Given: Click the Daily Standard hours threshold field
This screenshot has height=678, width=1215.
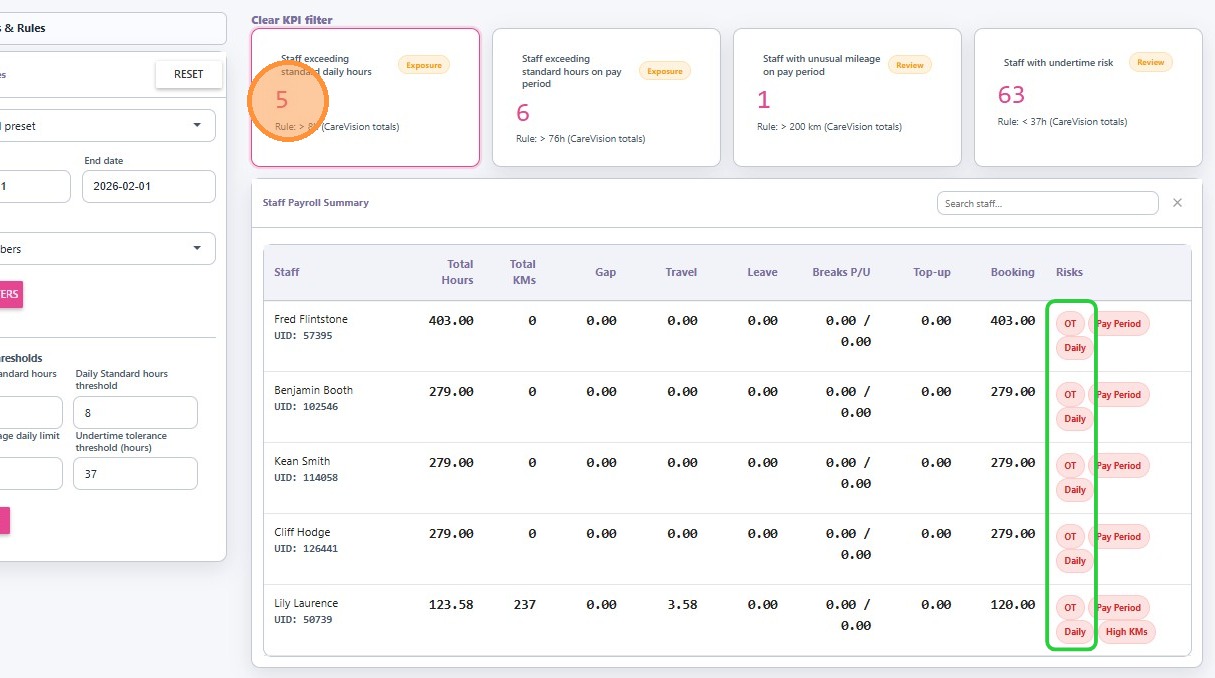Looking at the screenshot, I should point(135,412).
